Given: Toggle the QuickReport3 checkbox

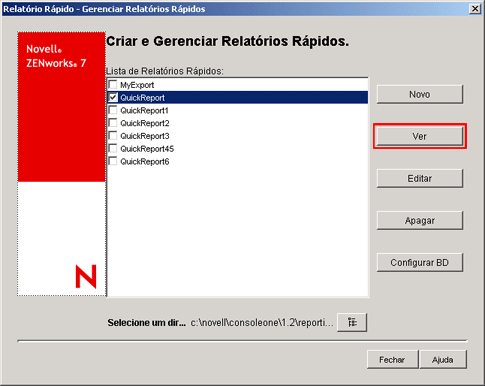Looking at the screenshot, I should [x=113, y=136].
